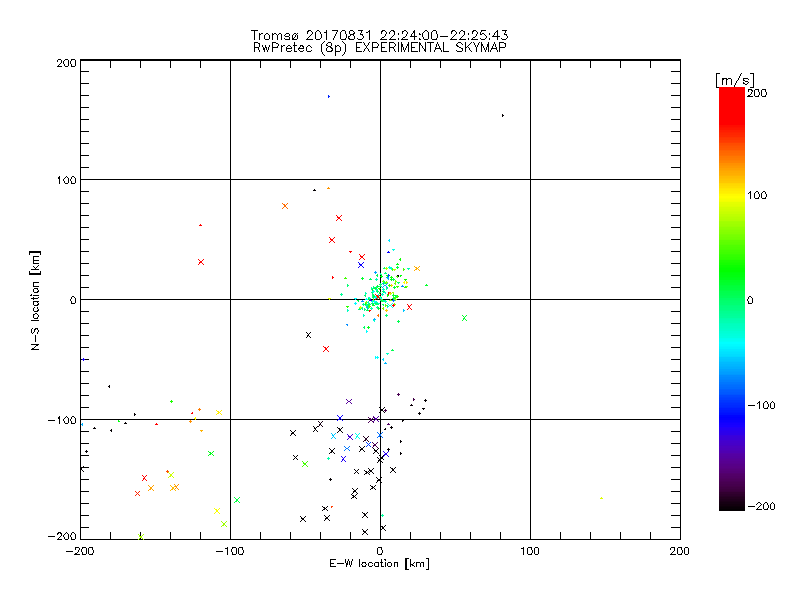Click the '[m/s]' unit label above color bar

point(735,80)
